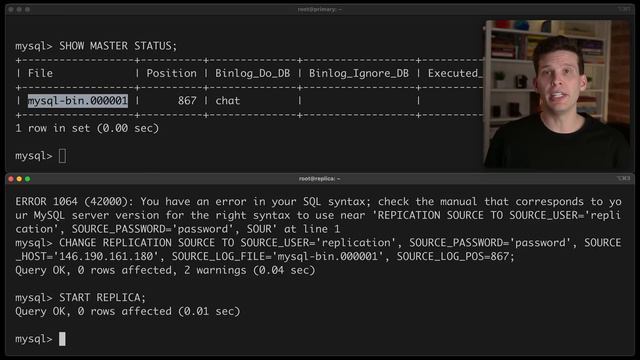Click the replica terminal window title

319,179
